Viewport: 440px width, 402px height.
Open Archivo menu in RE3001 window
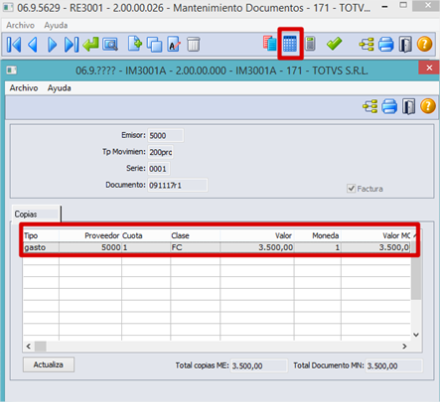pos(20,25)
